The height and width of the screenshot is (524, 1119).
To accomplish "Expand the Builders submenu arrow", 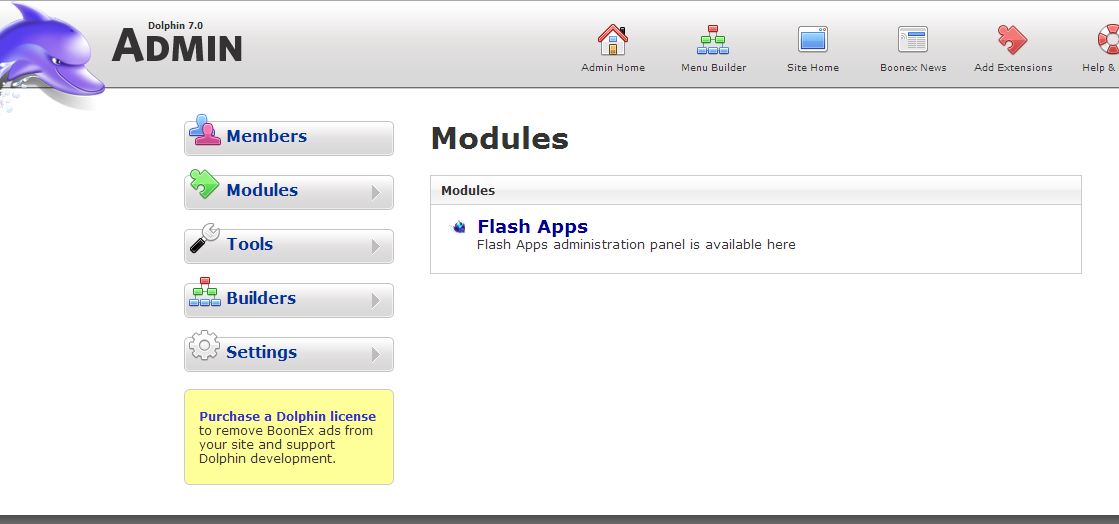I will pos(376,300).
